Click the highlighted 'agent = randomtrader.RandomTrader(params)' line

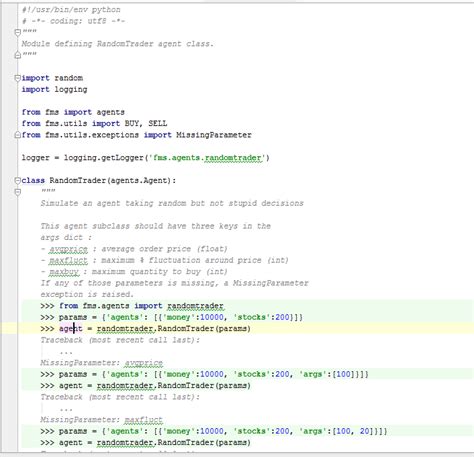[x=145, y=329]
